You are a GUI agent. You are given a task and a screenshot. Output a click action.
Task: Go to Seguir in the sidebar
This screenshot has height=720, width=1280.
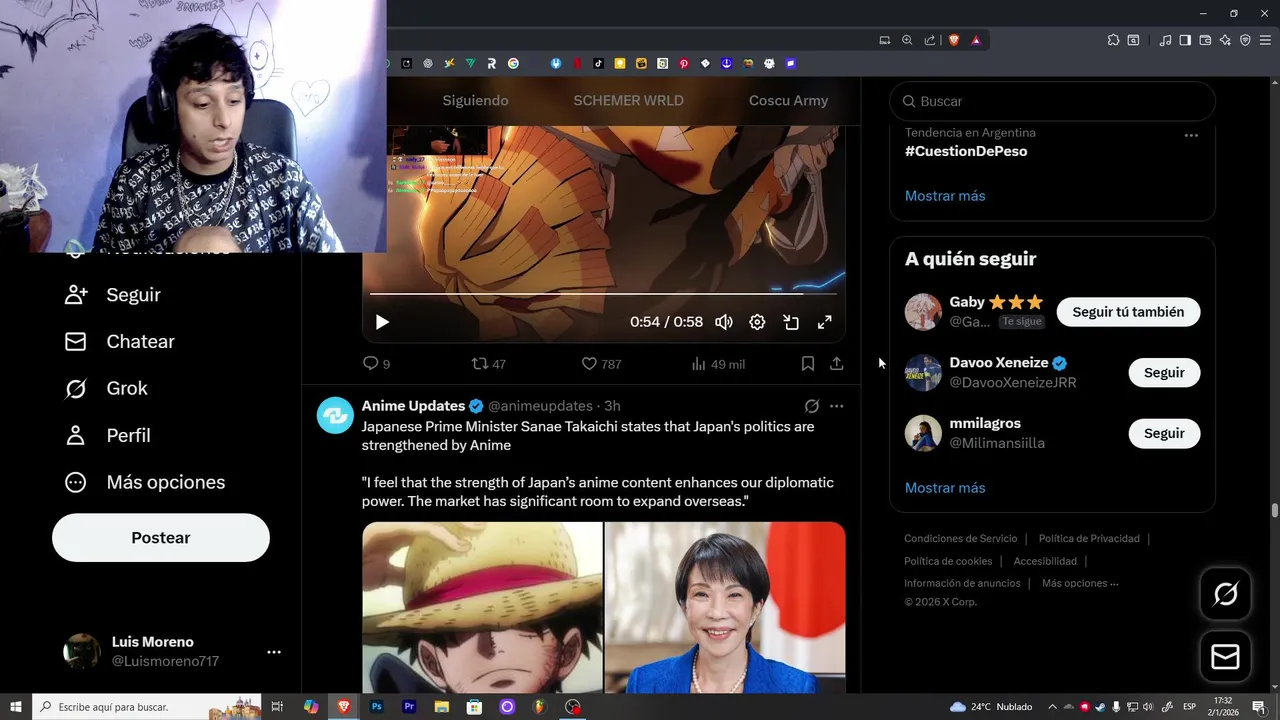tap(113, 295)
